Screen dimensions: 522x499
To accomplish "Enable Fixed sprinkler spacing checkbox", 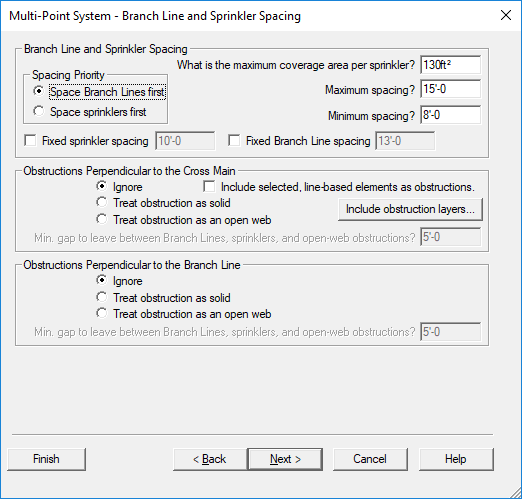I will [x=30, y=140].
